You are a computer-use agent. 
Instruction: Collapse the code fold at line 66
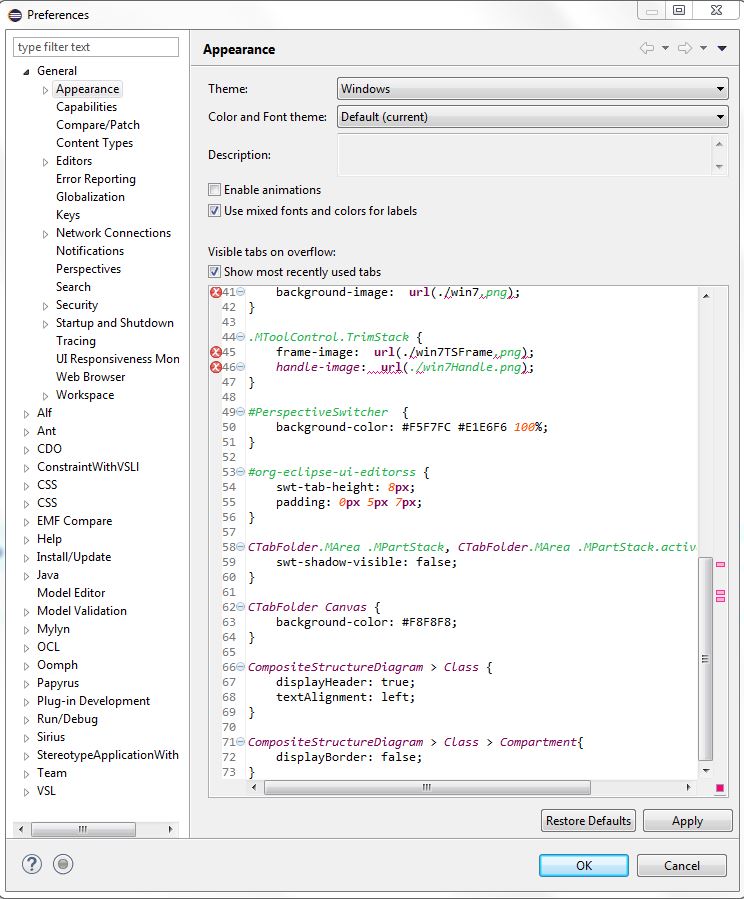click(x=241, y=667)
